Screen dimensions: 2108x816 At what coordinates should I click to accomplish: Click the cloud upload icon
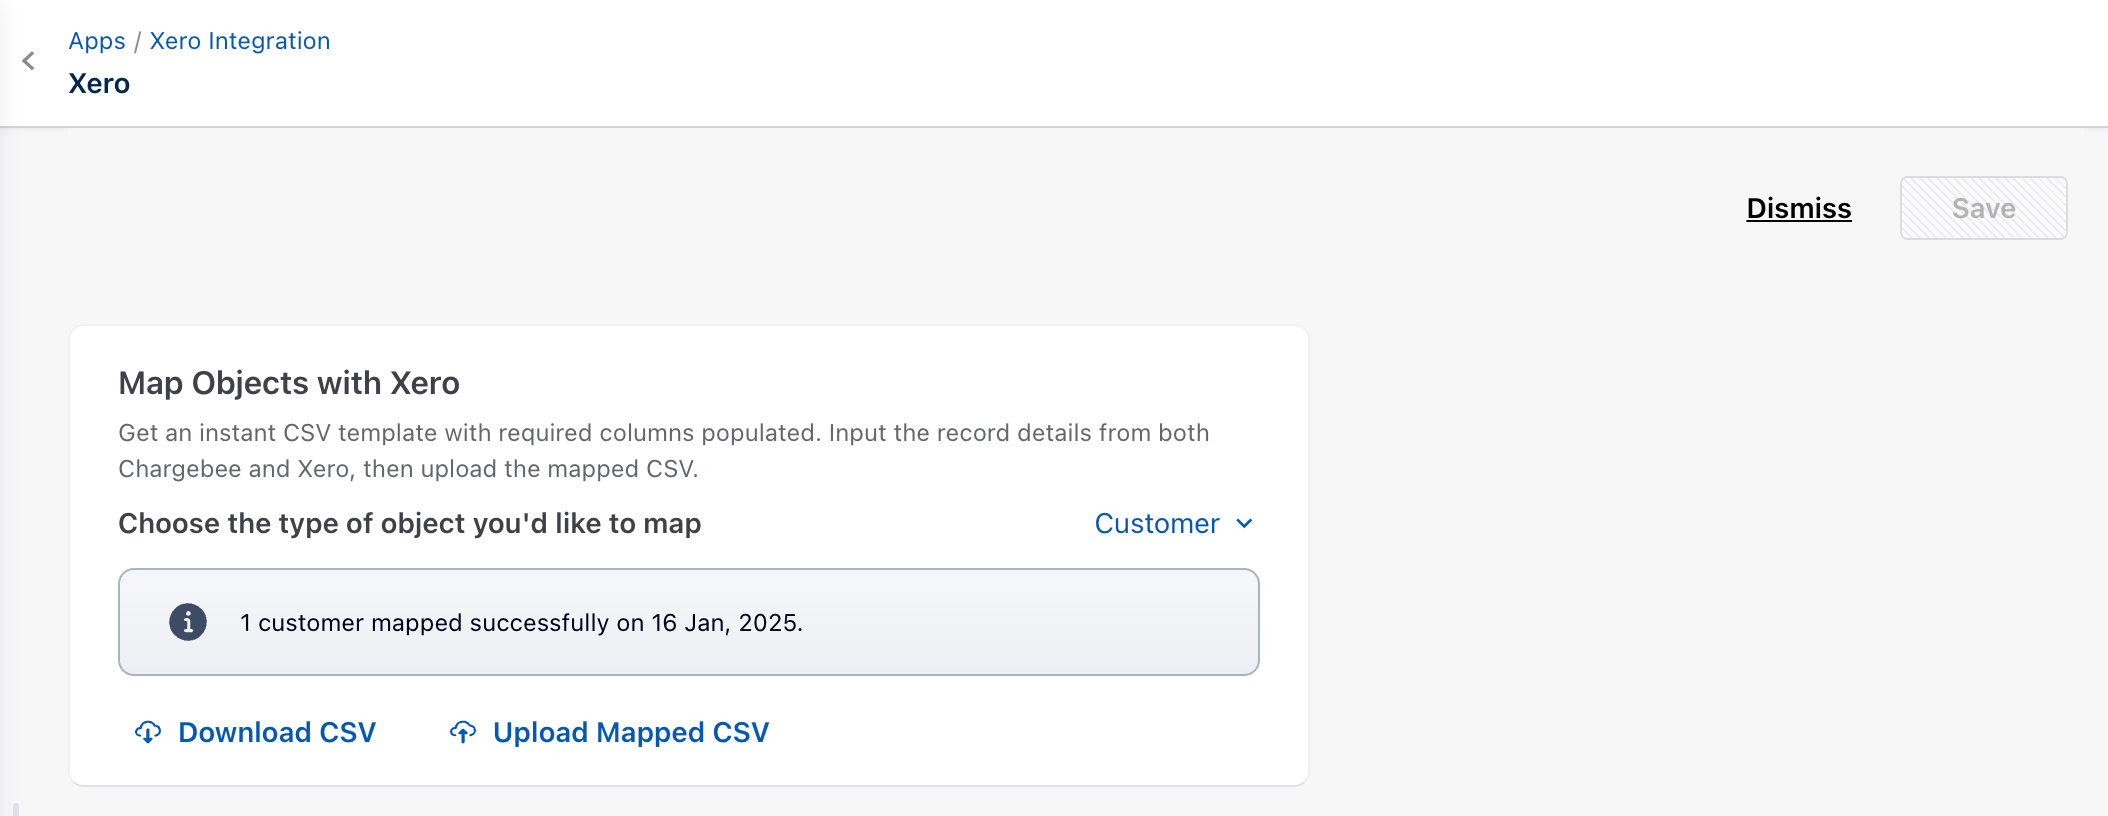pyautogui.click(x=463, y=732)
